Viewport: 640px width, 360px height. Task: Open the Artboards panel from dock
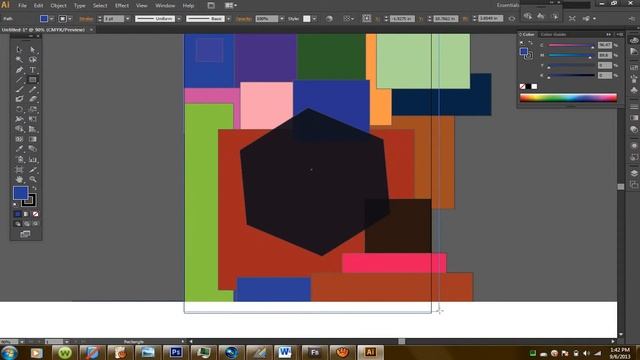tap(634, 185)
